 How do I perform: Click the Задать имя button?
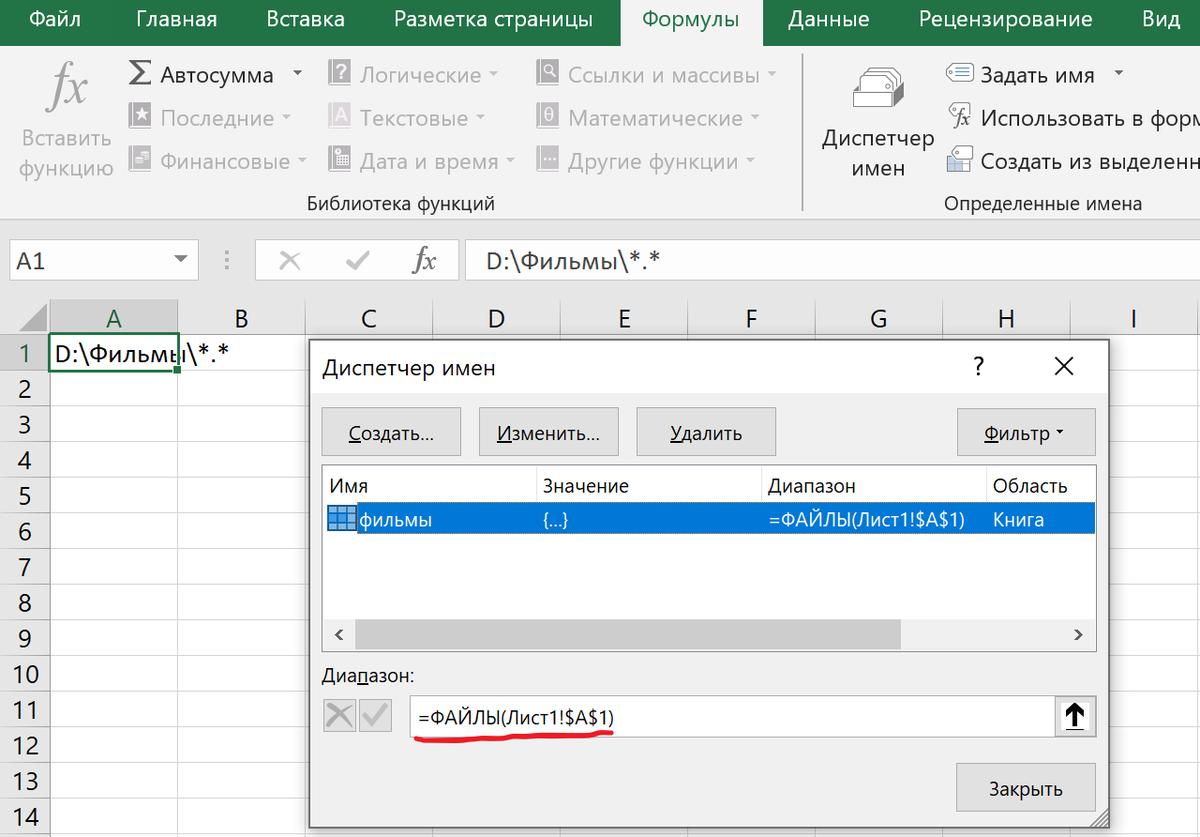click(1021, 75)
